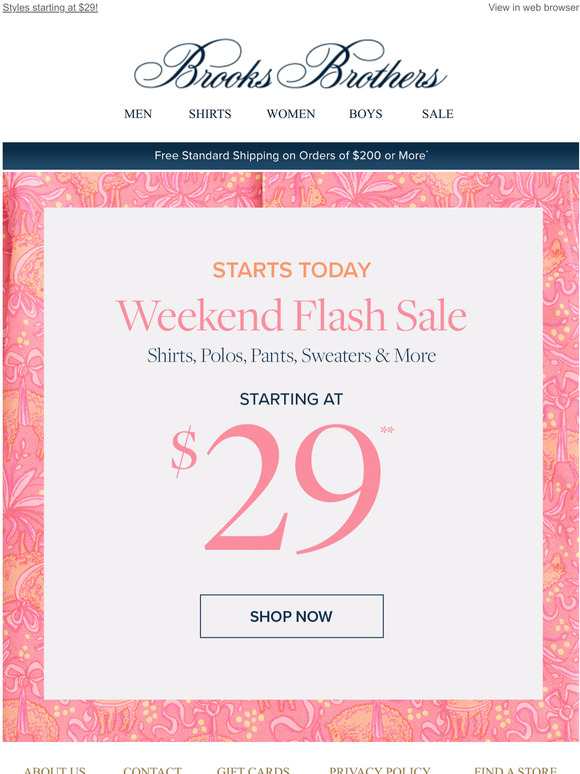The height and width of the screenshot is (774, 580).
Task: Click the large $29 price graphic
Action: coord(282,488)
